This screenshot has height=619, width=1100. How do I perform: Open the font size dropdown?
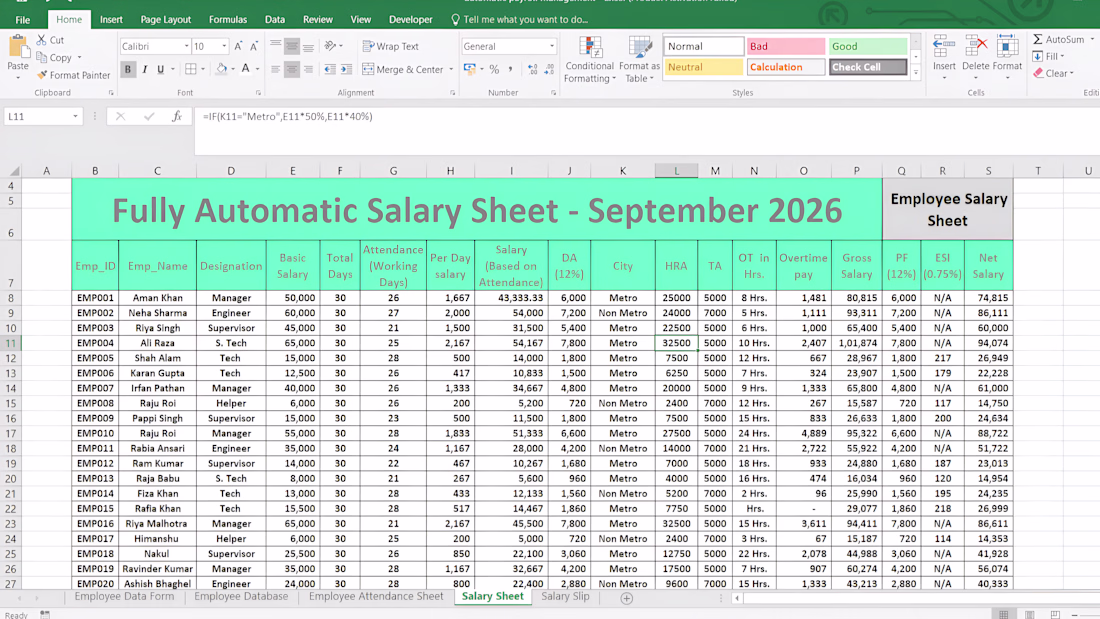[x=224, y=46]
